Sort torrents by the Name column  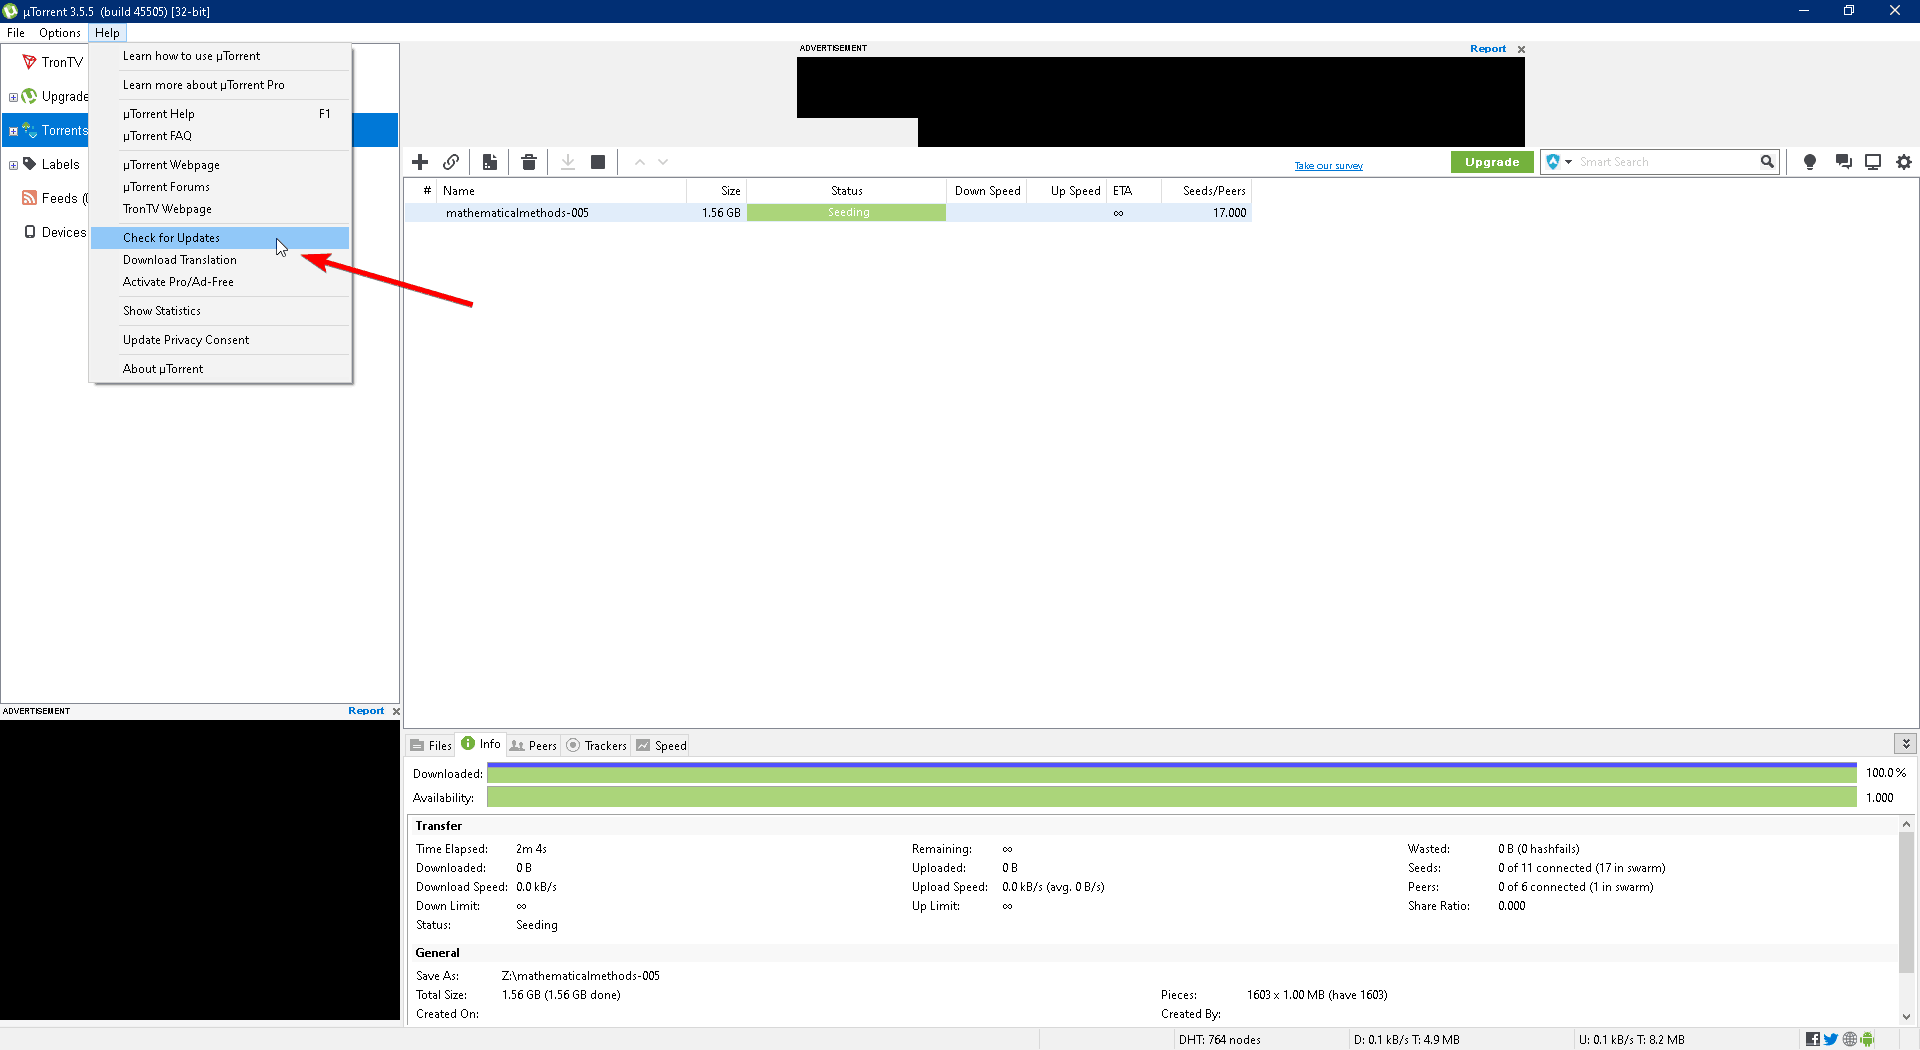561,191
